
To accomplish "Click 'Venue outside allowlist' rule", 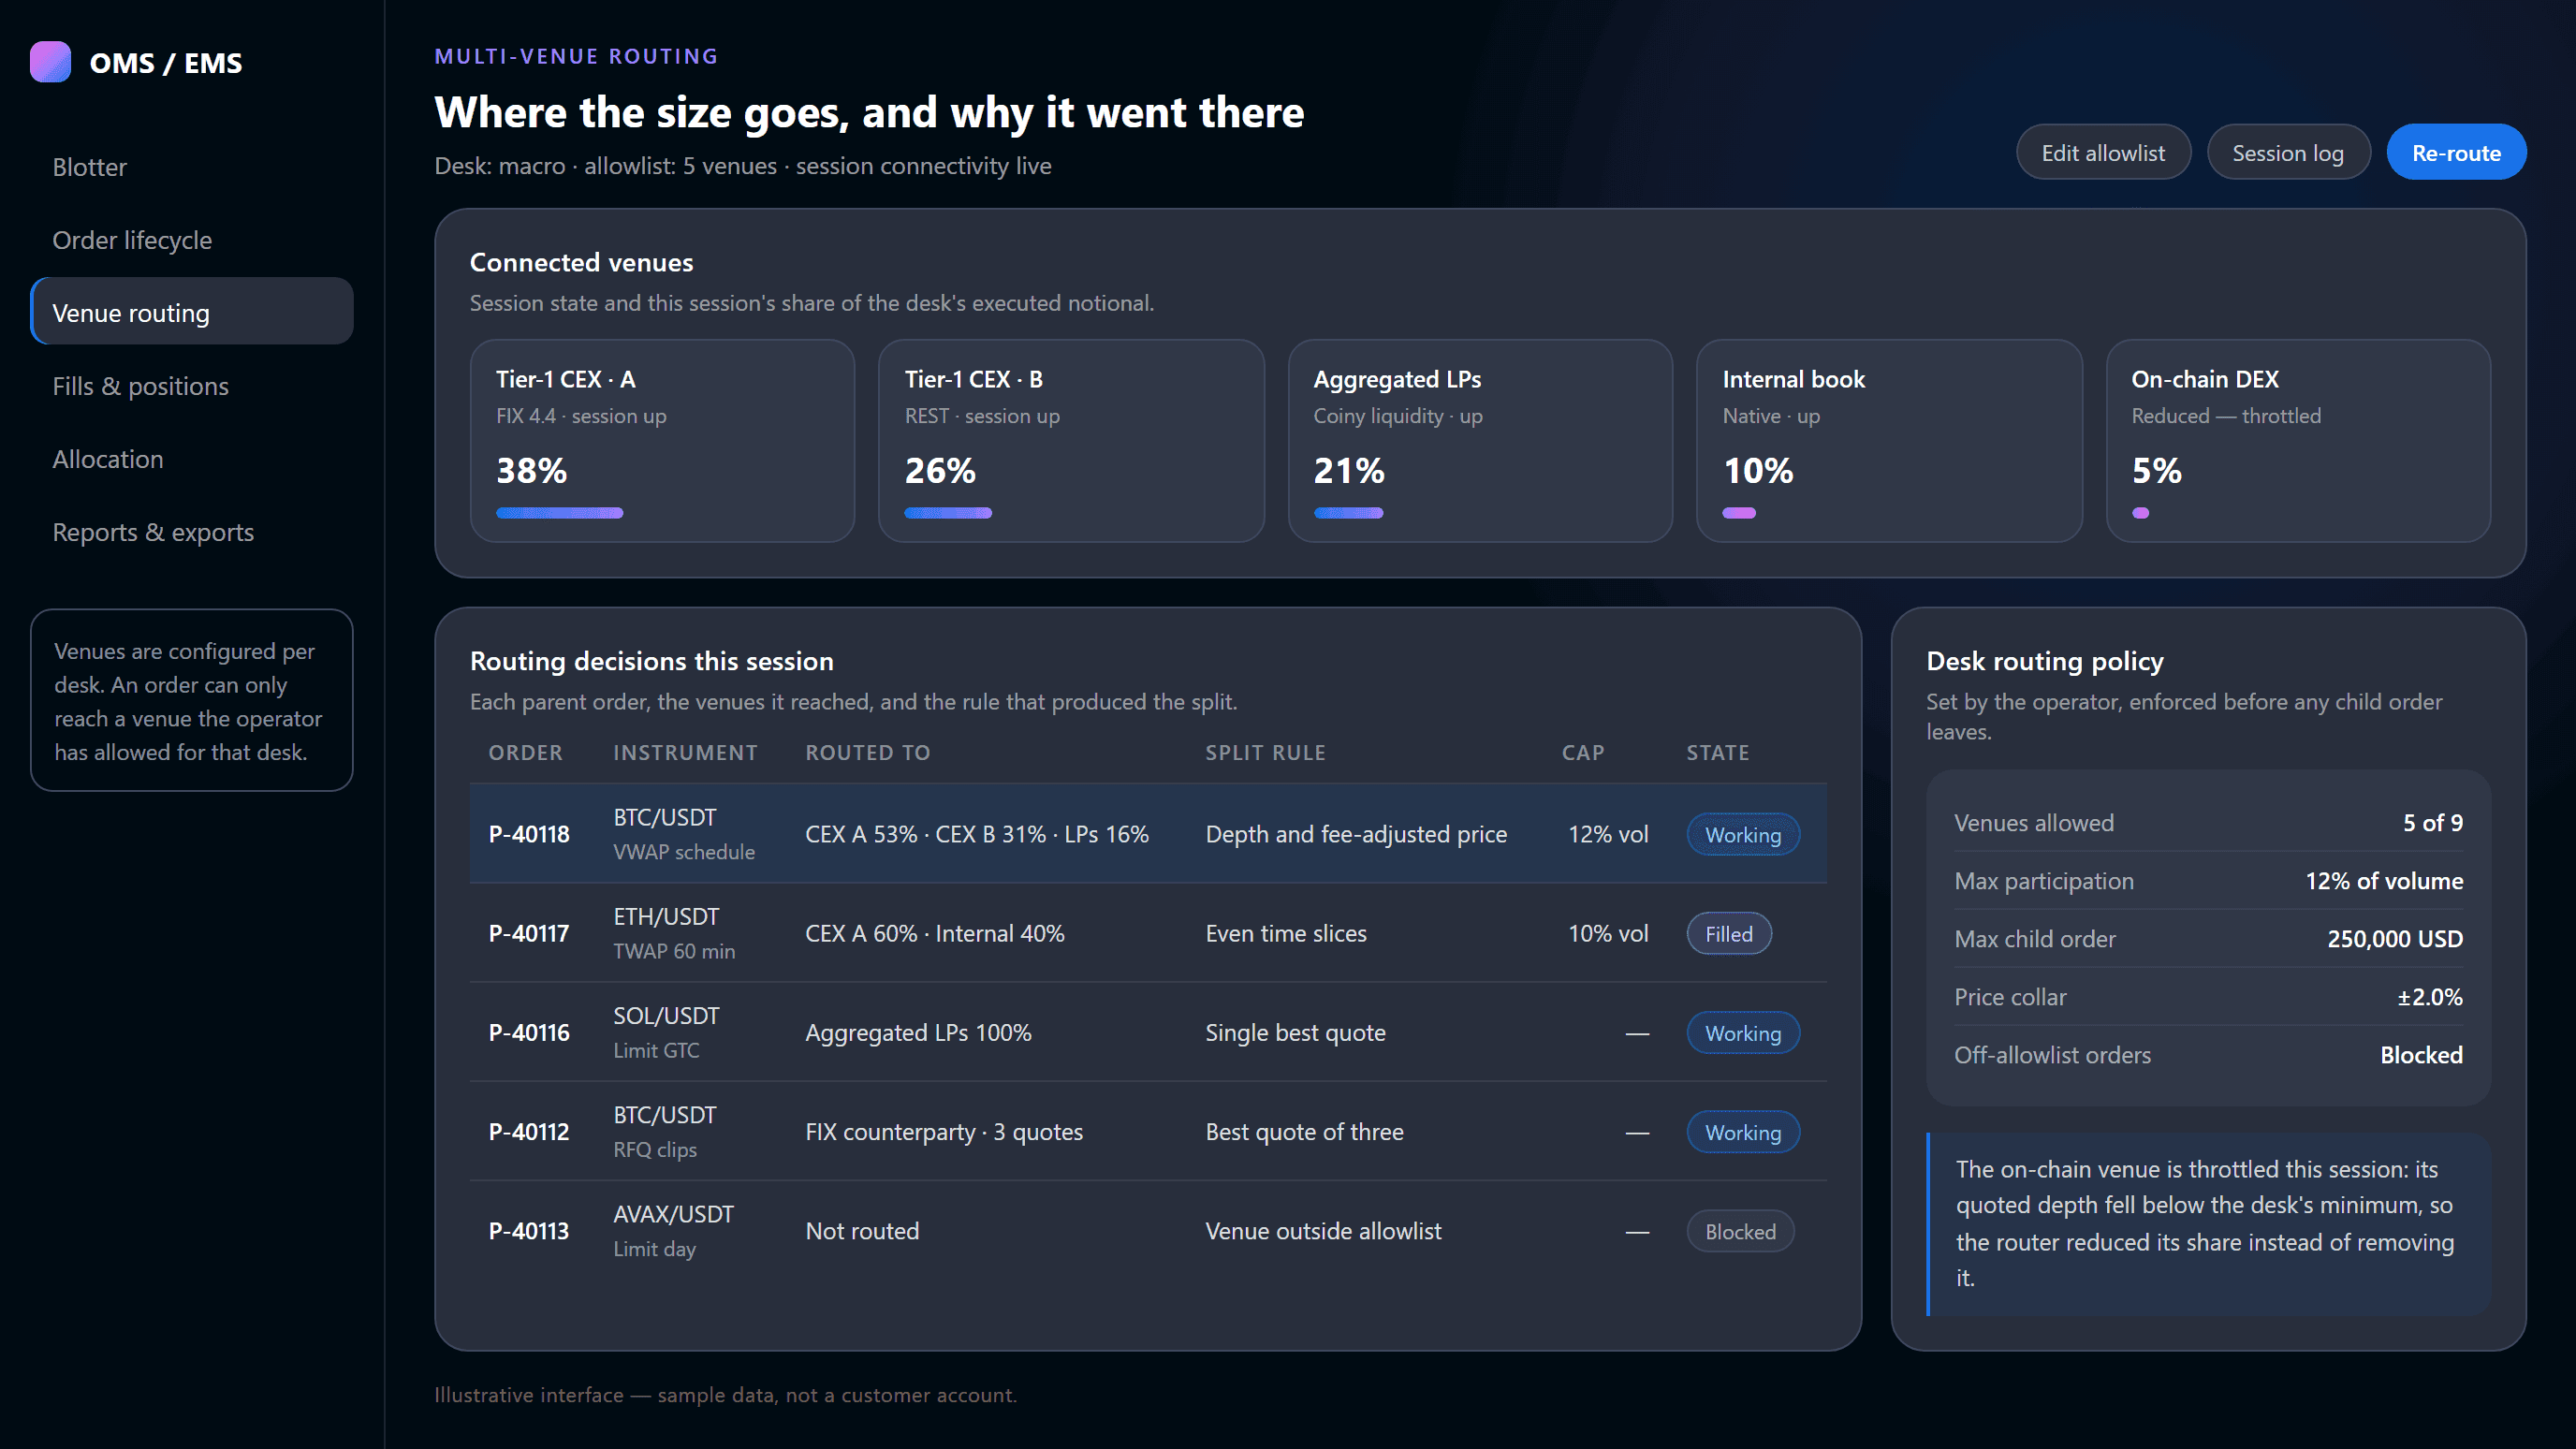I will click(1323, 1230).
